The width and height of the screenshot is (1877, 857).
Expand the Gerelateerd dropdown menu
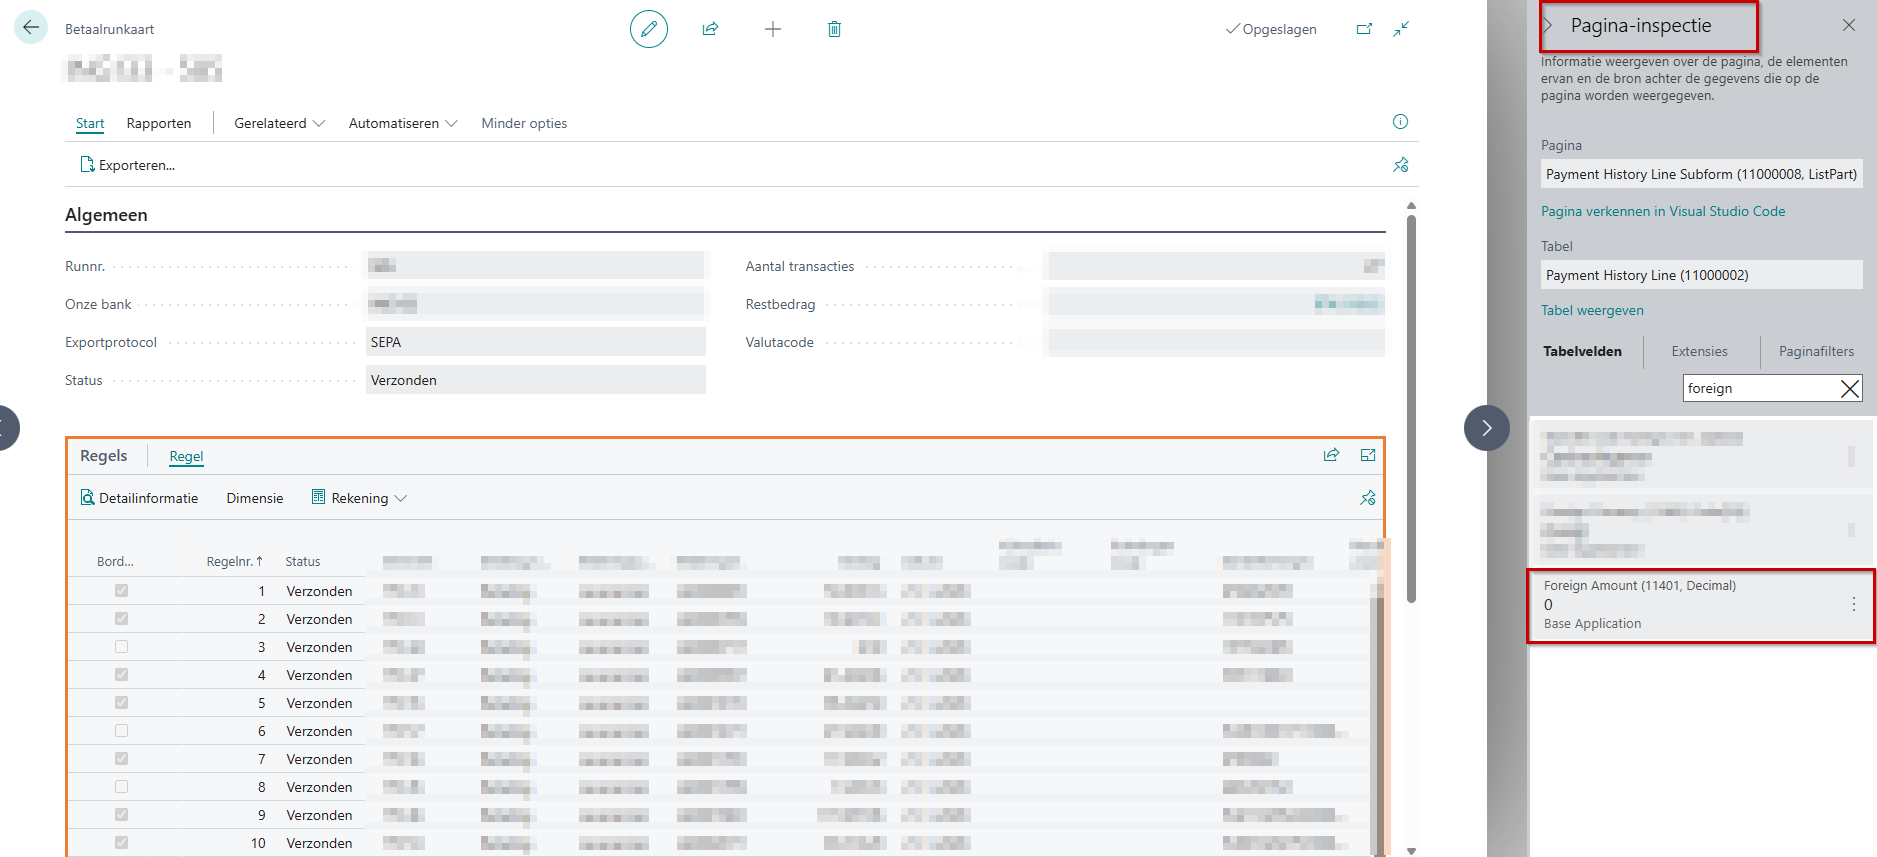pyautogui.click(x=279, y=123)
